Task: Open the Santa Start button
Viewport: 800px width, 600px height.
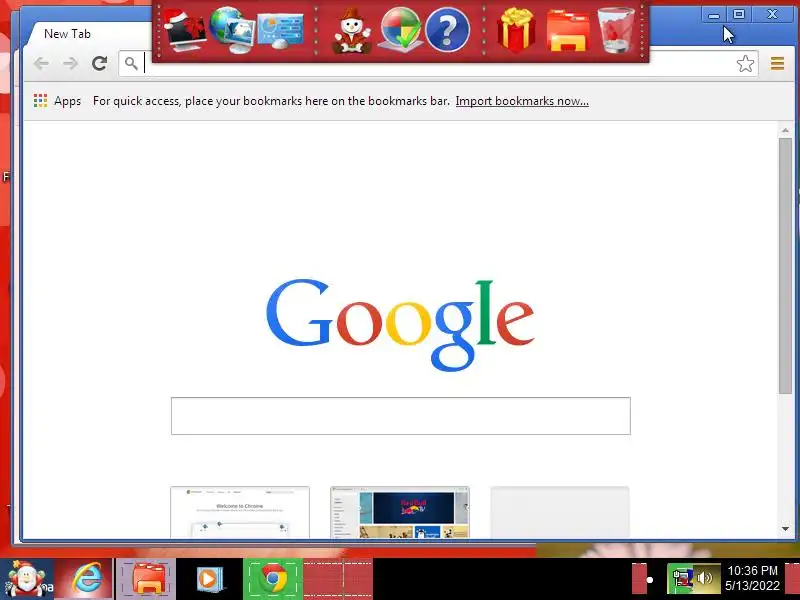Action: (x=26, y=579)
